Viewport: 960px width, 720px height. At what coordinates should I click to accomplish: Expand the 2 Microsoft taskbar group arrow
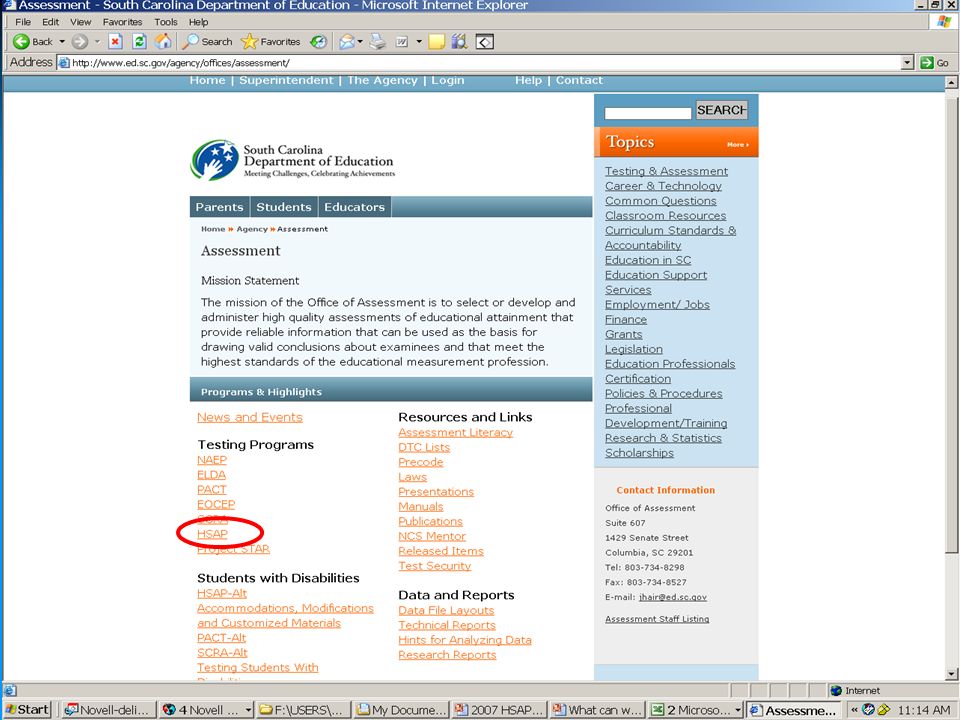point(738,710)
